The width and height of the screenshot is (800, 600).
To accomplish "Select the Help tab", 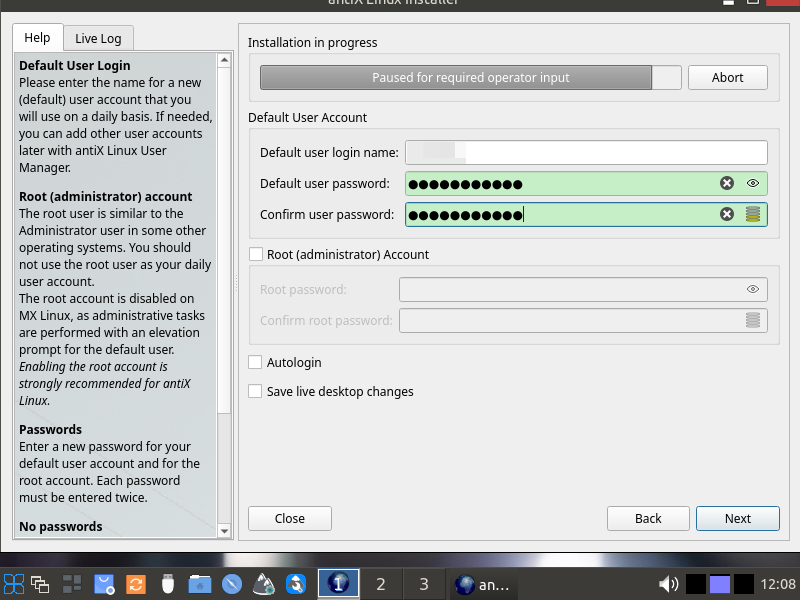I will coord(37,38).
